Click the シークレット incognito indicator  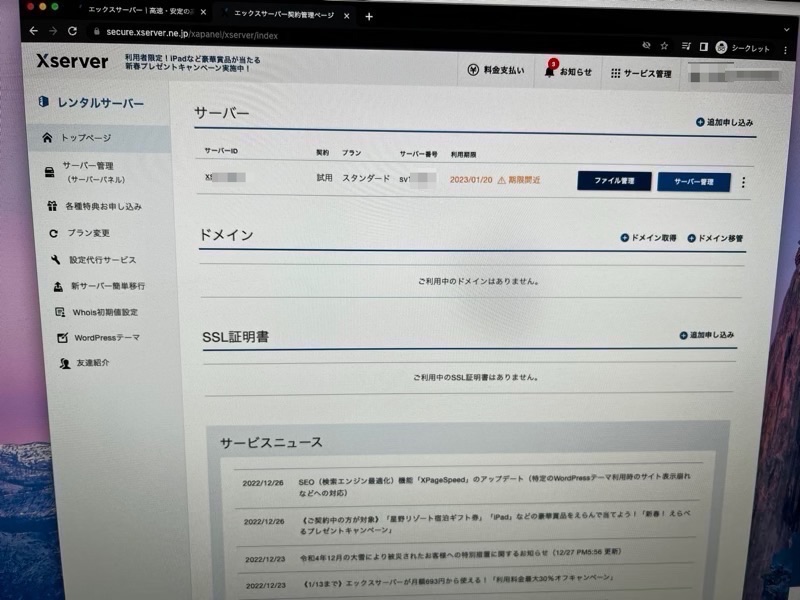pos(742,48)
